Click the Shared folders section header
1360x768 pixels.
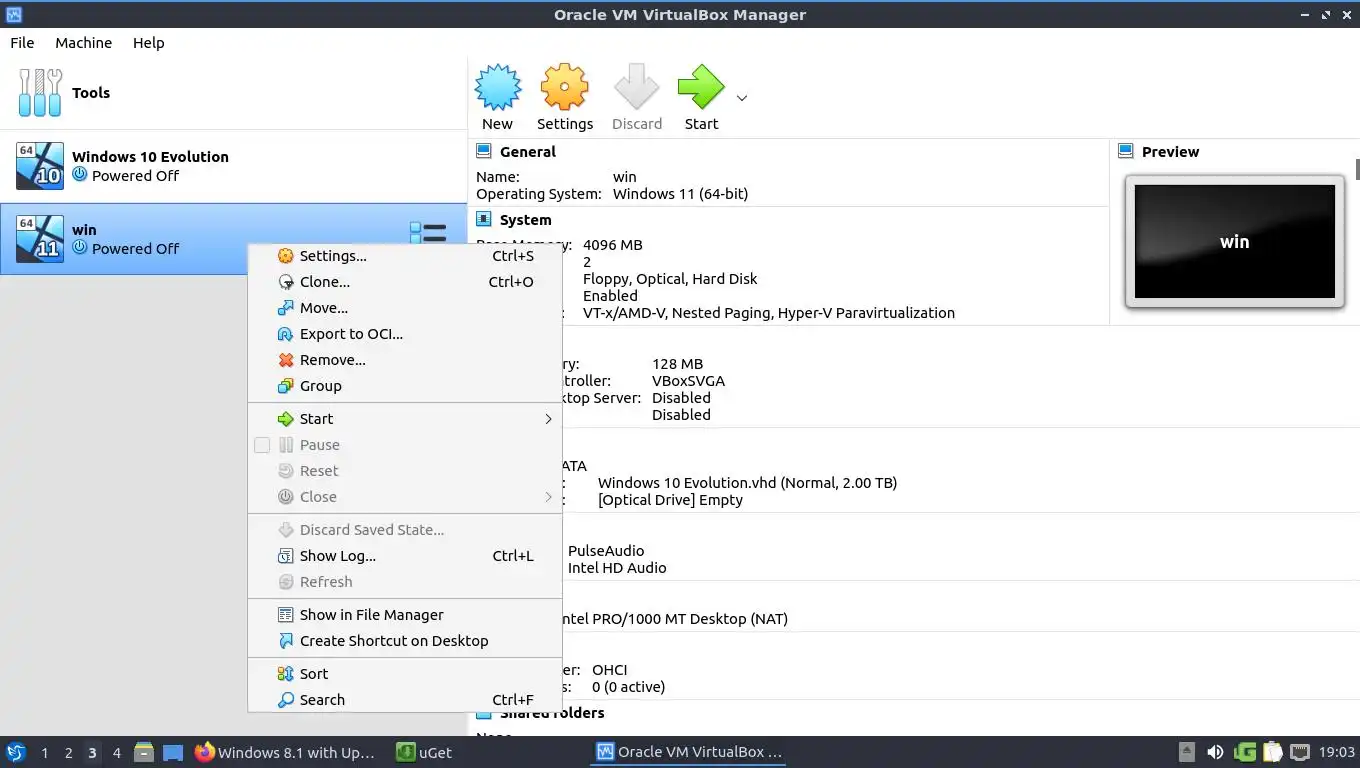click(x=552, y=713)
